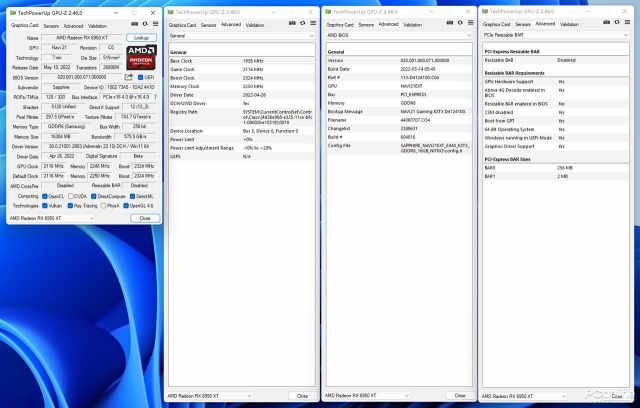
Task: Click the AMD Radeon logo image
Action: [141, 58]
